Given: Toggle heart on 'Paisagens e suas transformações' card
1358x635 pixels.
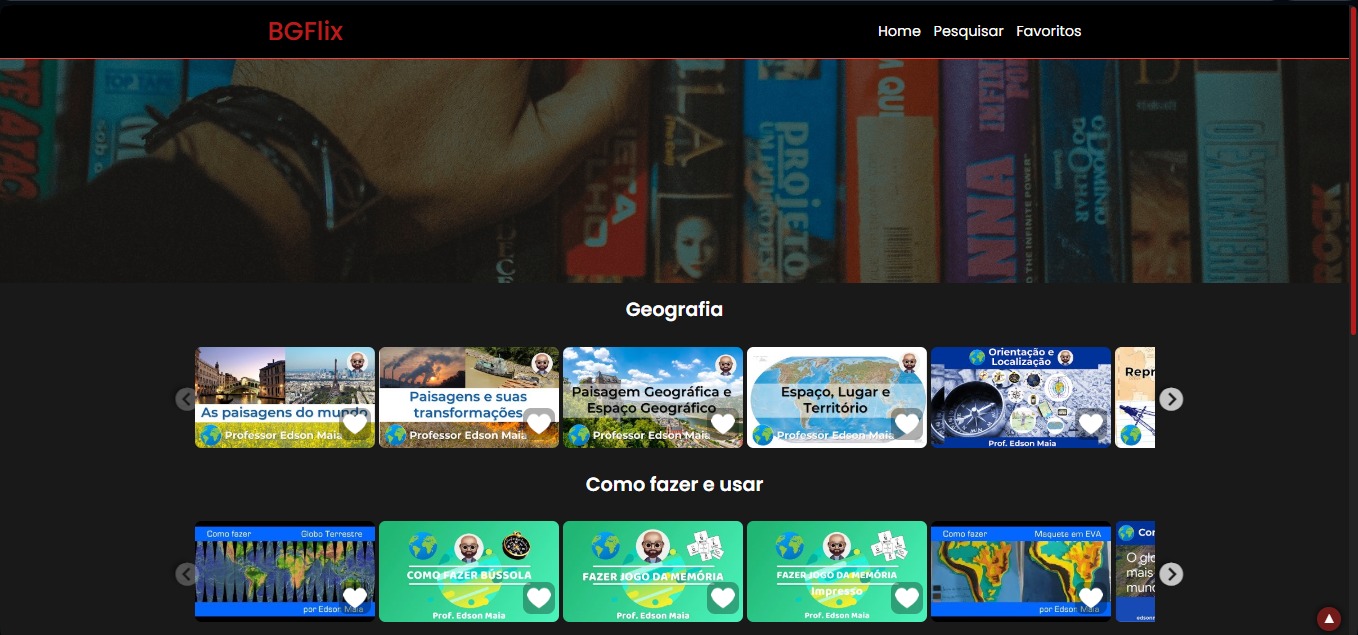Looking at the screenshot, I should point(539,423).
